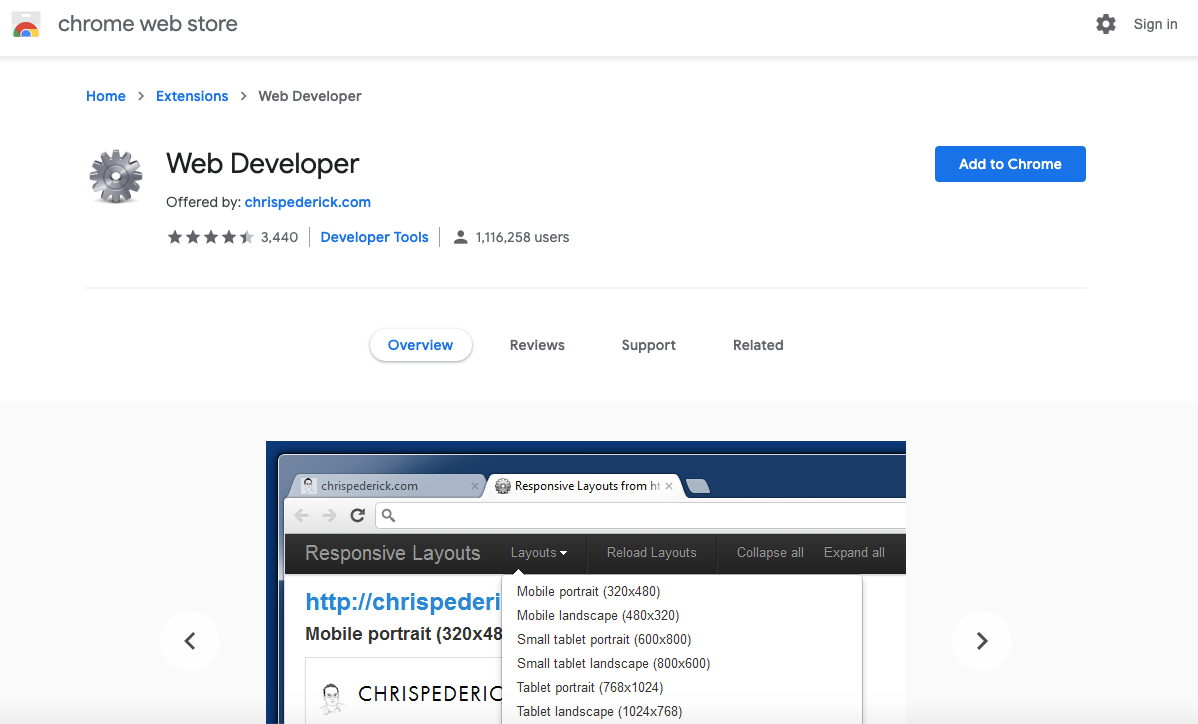Navigate to Extensions breadcrumb
Viewport: 1198px width, 724px height.
pos(192,96)
